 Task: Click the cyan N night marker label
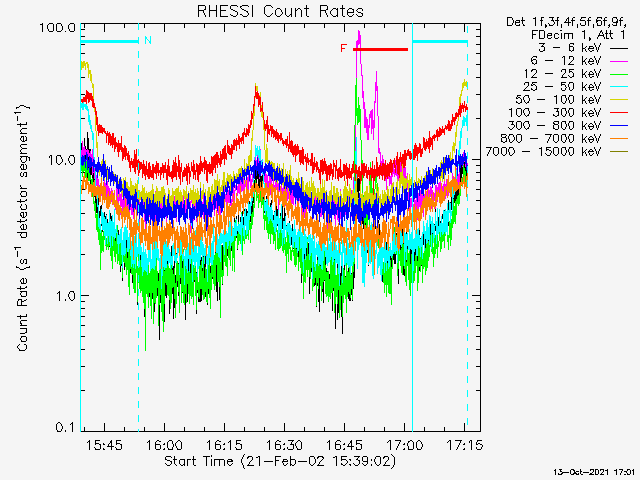tap(148, 40)
